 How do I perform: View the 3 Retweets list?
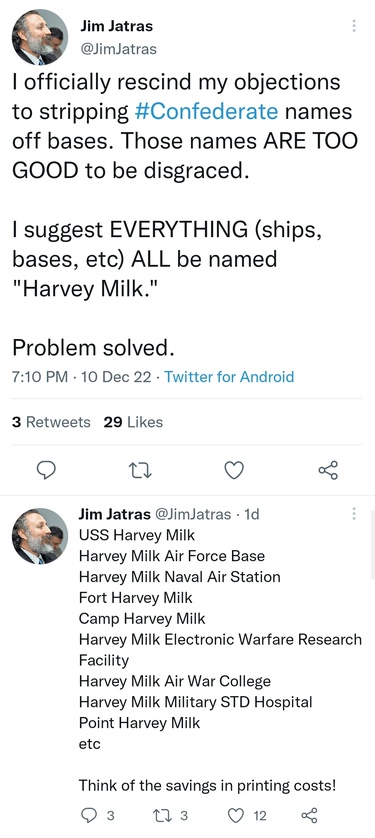(51, 422)
